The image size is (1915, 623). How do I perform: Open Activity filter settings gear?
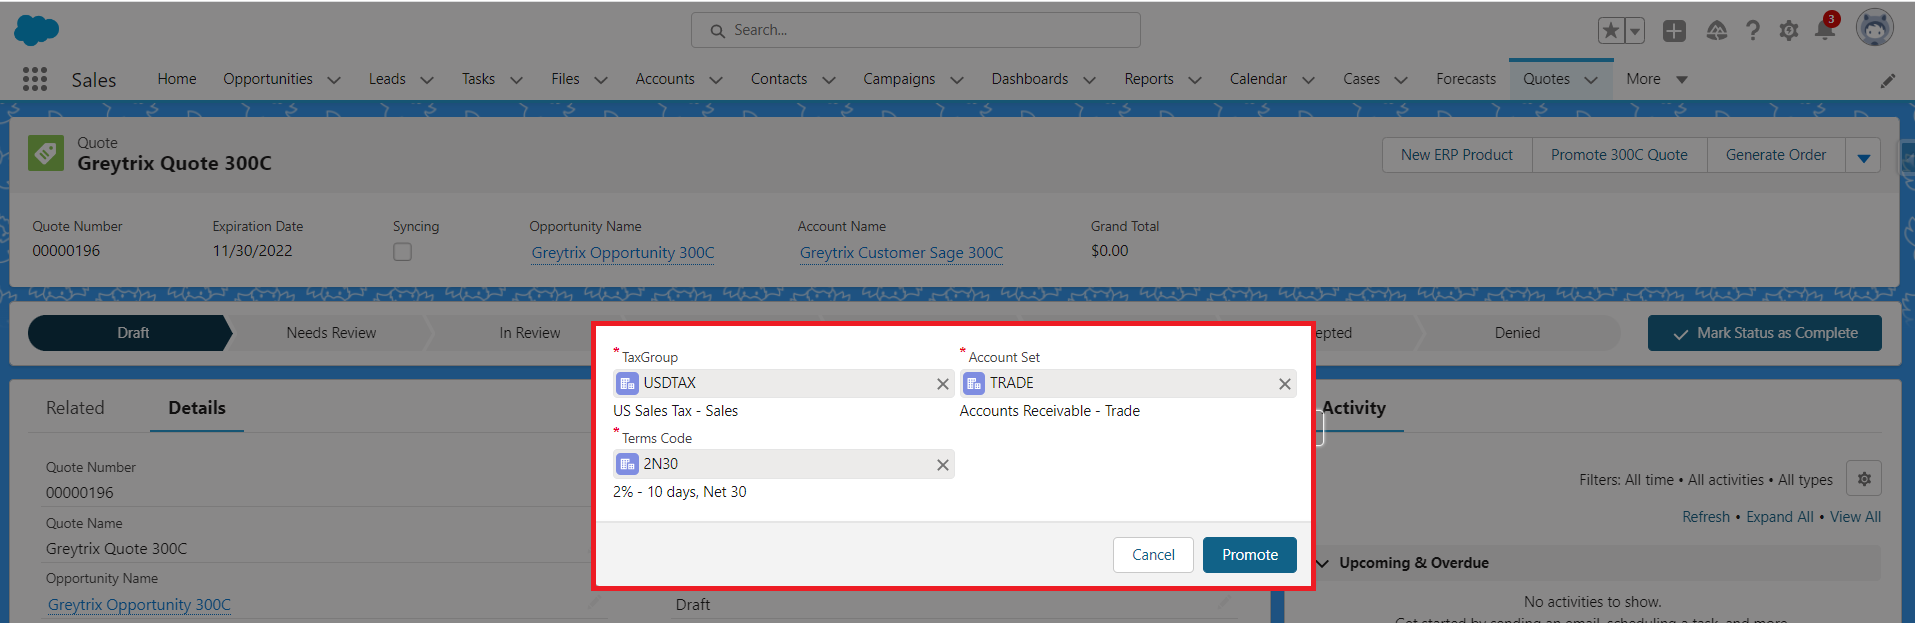1864,479
